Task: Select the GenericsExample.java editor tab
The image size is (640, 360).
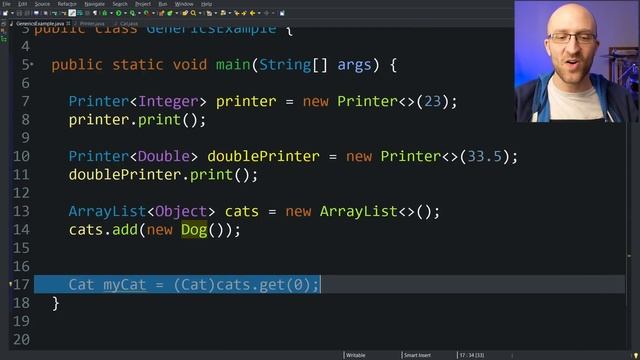Action: (x=40, y=24)
